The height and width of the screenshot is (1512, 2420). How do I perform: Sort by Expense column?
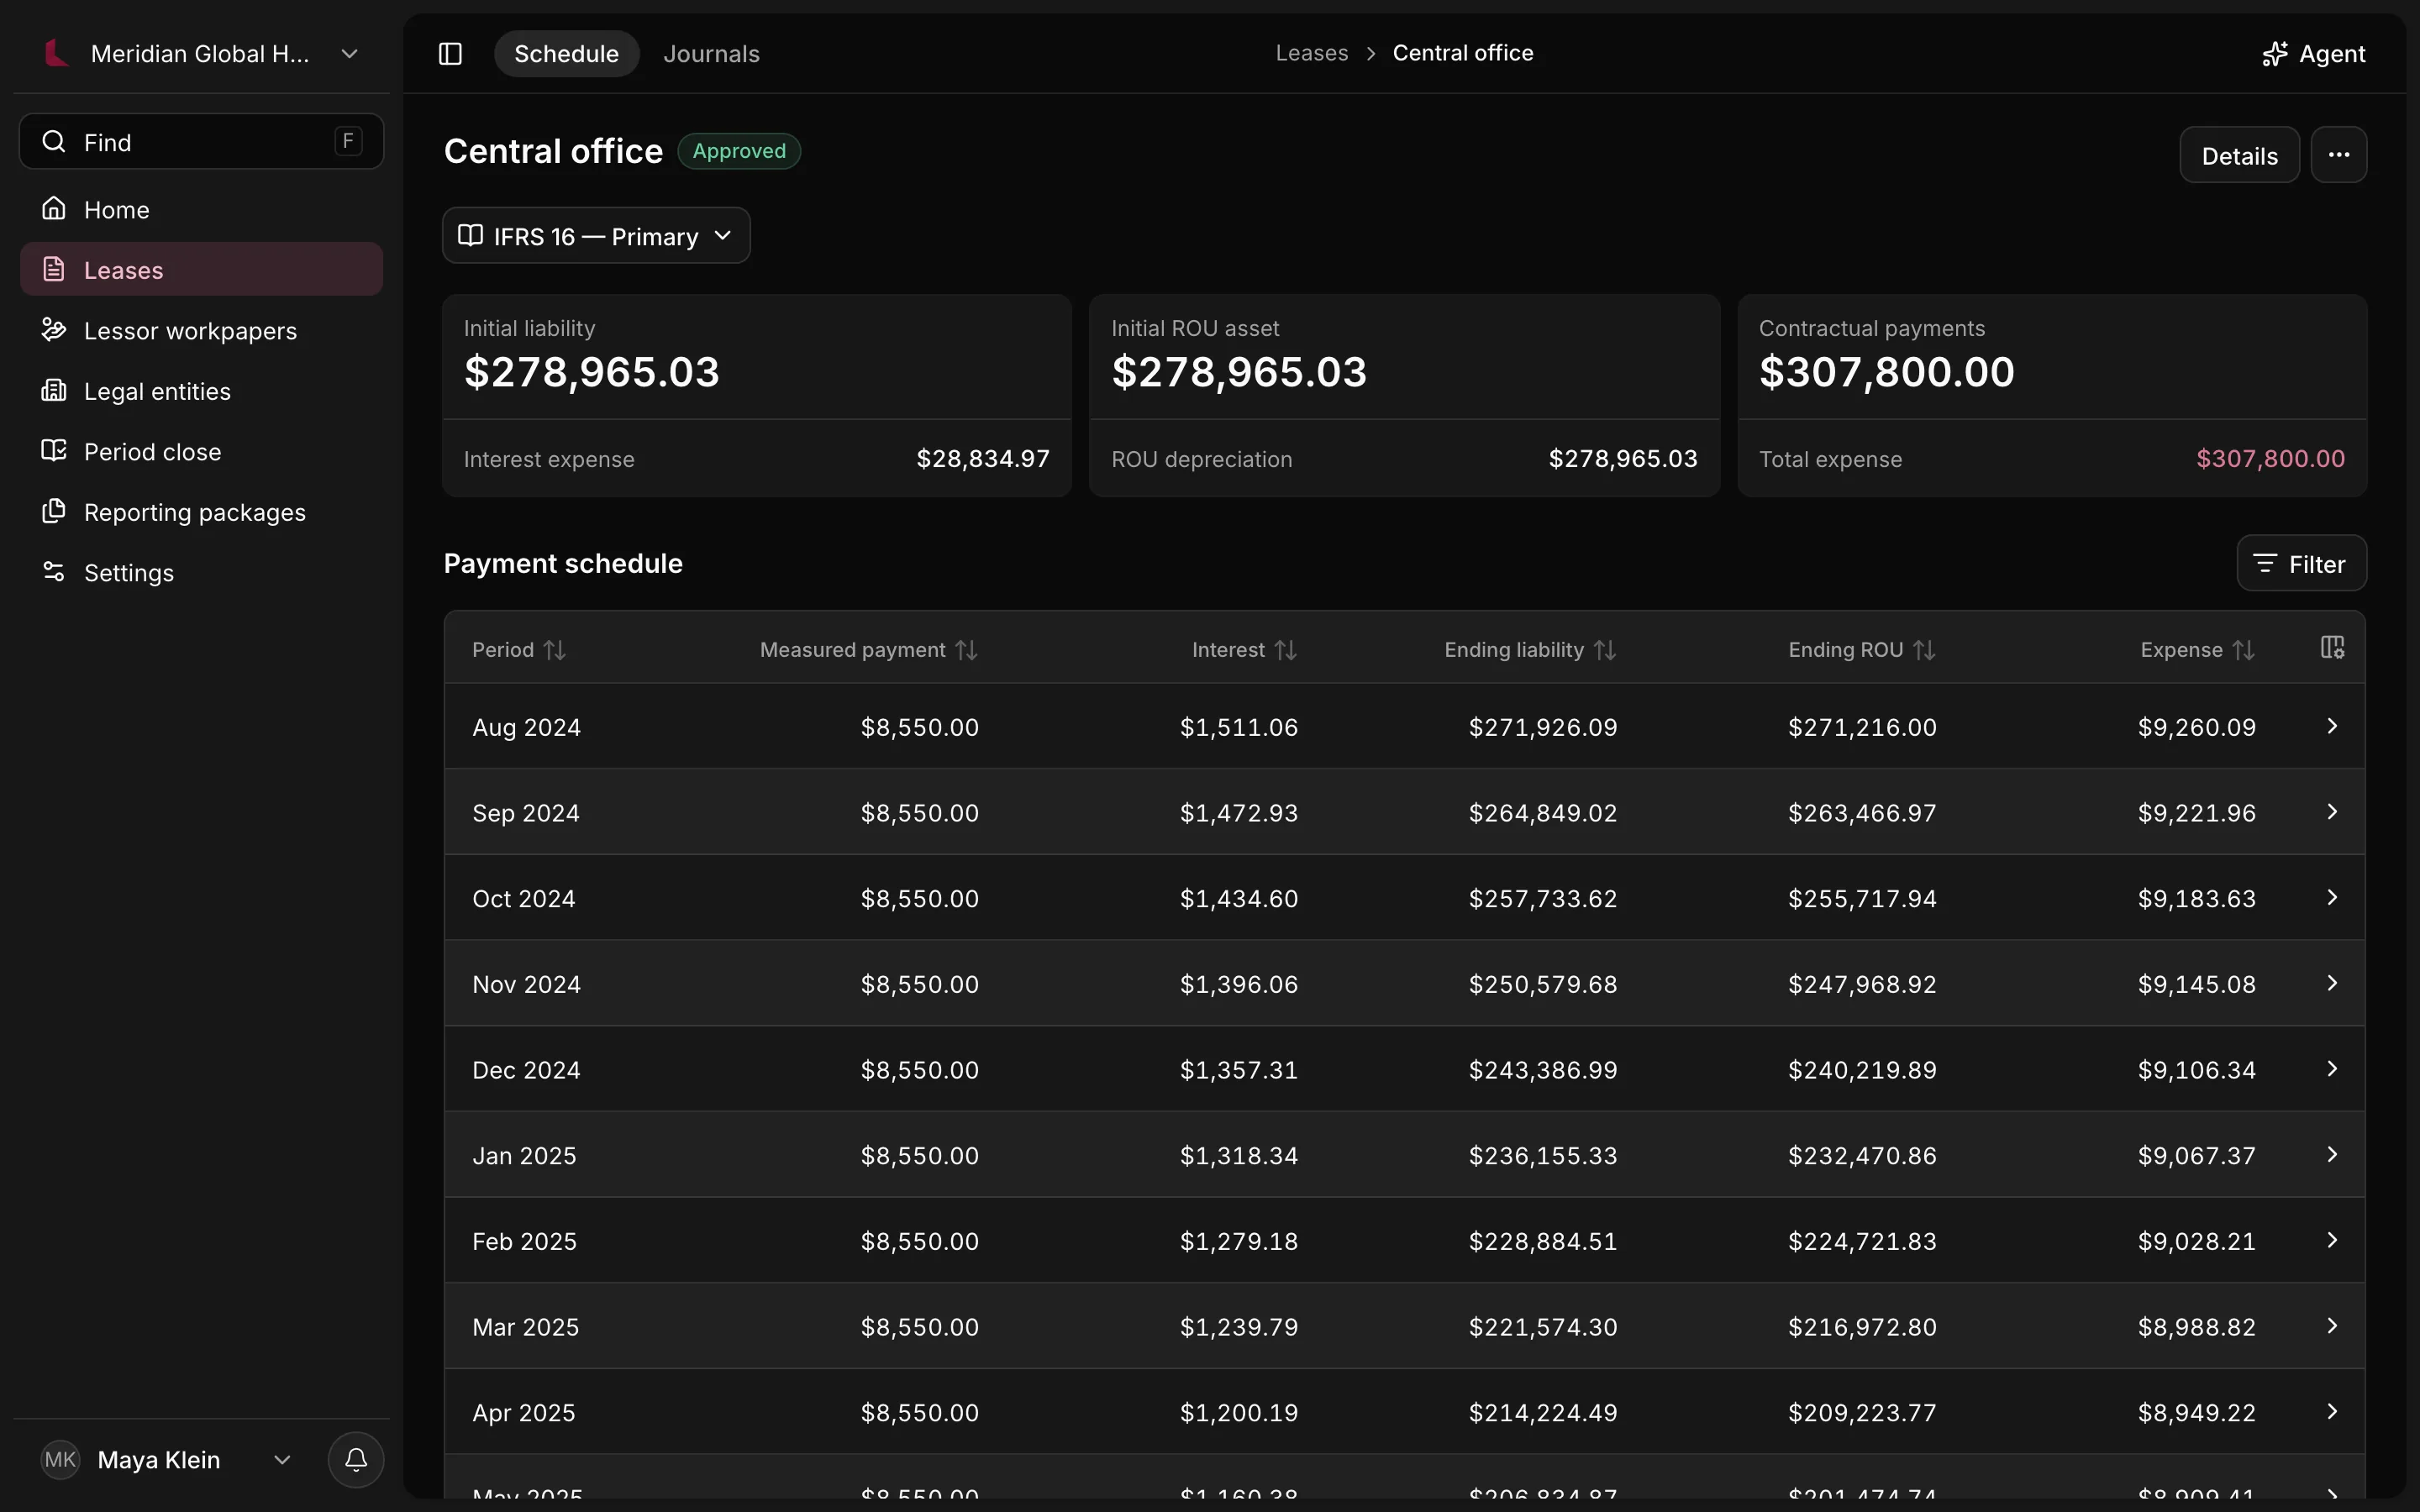2197,650
